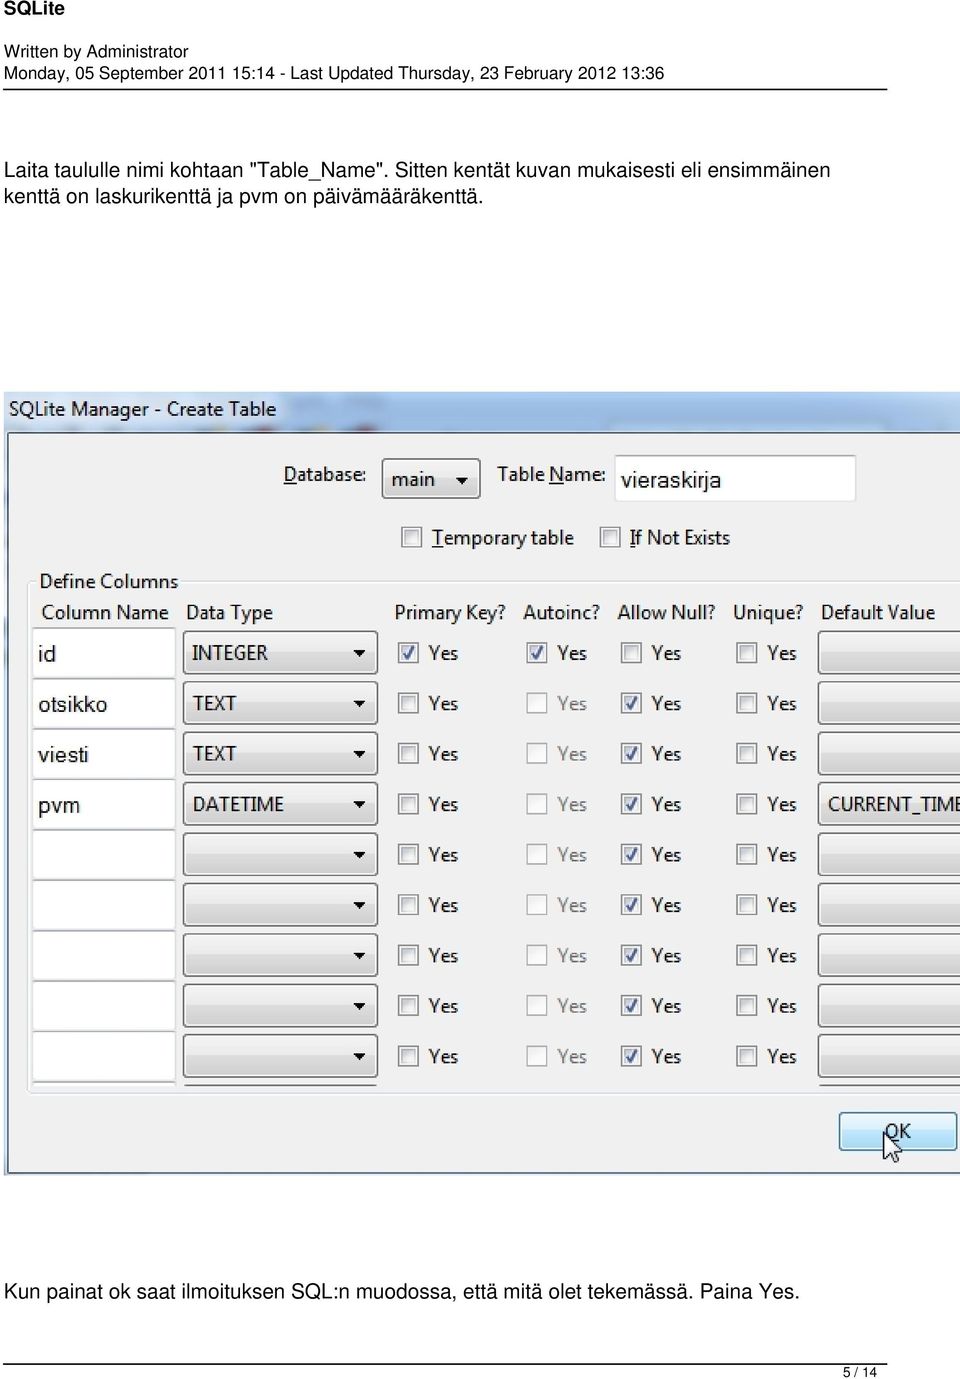Open the Database dropdown showing main
Screen dimensions: 960x1379
431,479
